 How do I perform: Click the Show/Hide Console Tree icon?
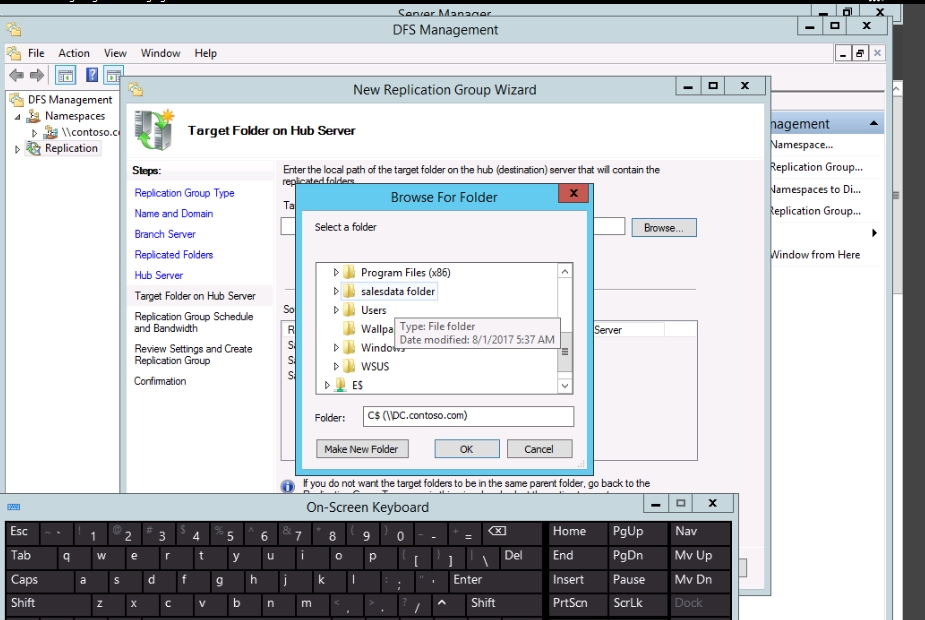coord(65,76)
